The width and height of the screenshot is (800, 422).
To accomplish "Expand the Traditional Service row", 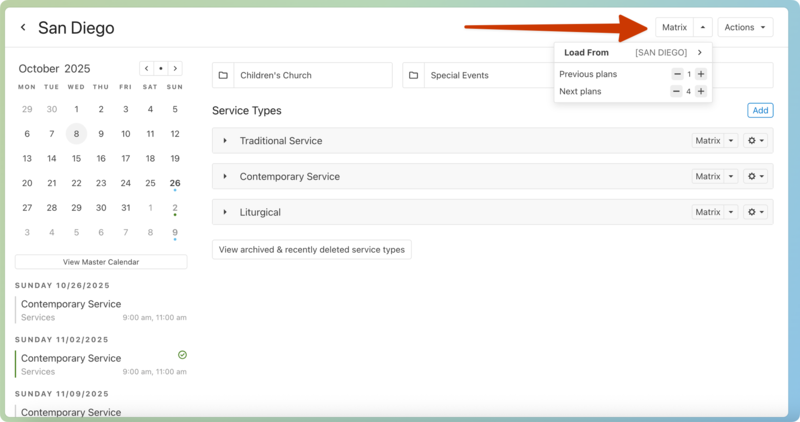I will (225, 141).
